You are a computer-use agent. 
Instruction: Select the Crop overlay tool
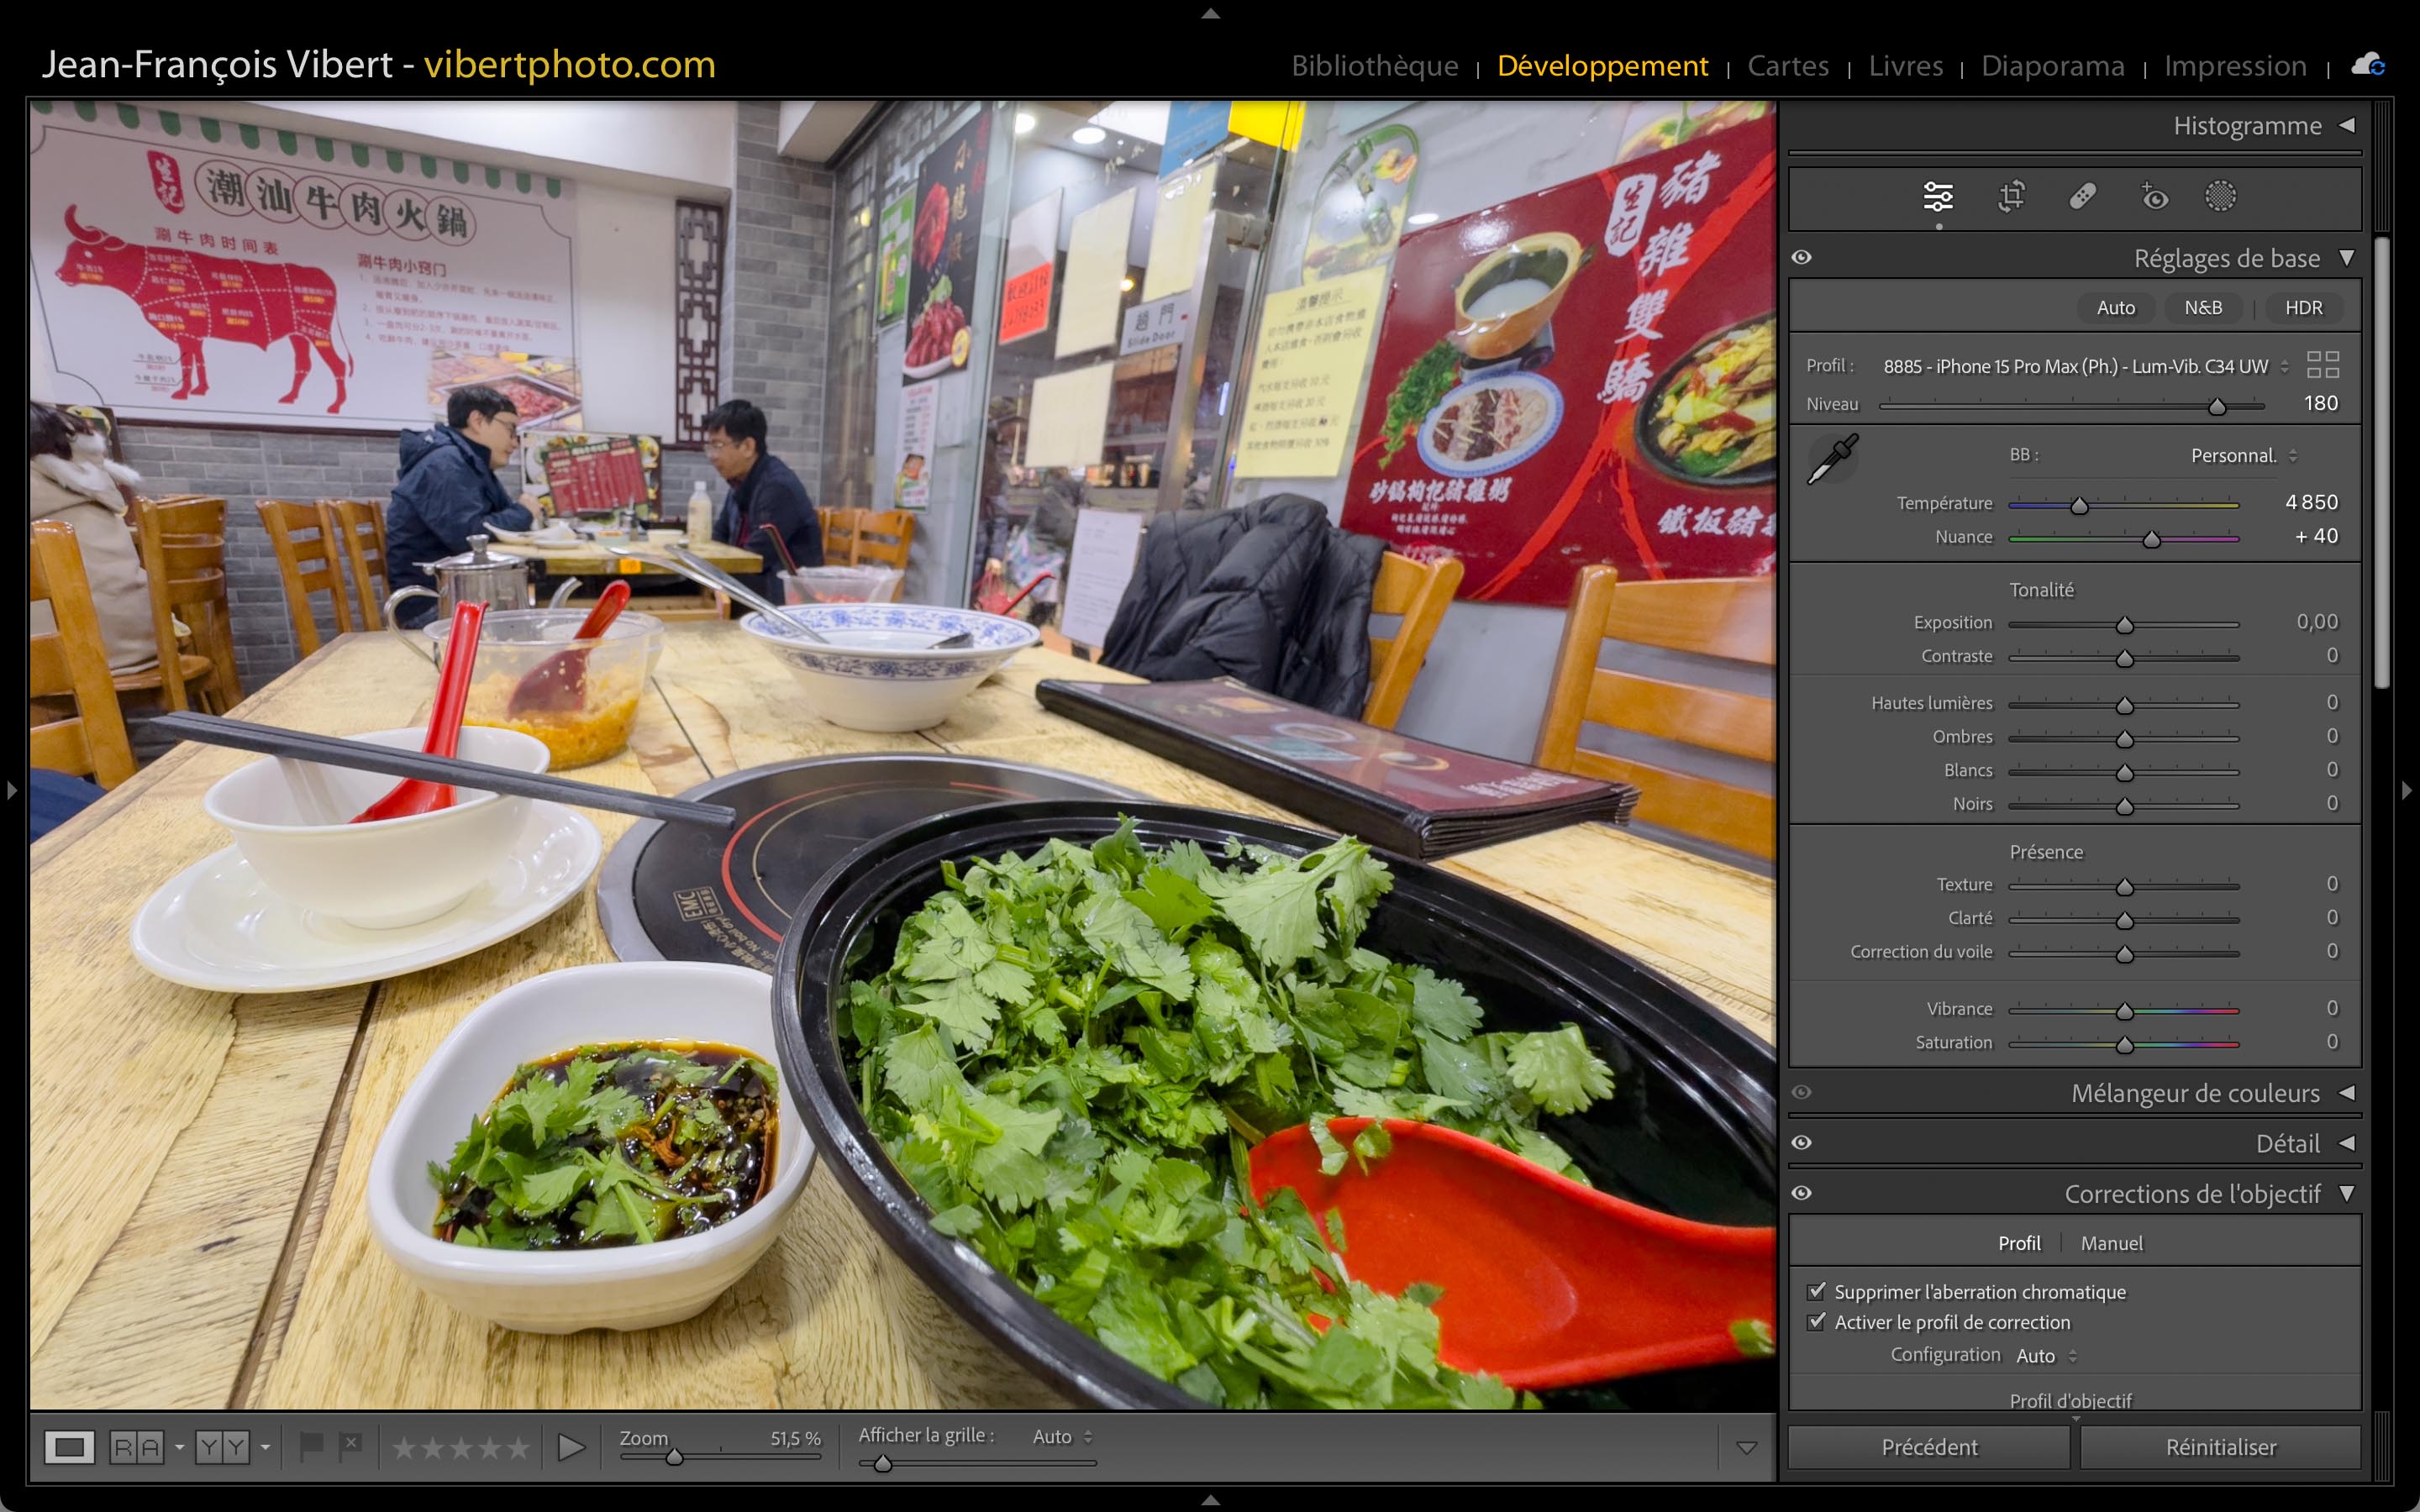tap(2011, 196)
